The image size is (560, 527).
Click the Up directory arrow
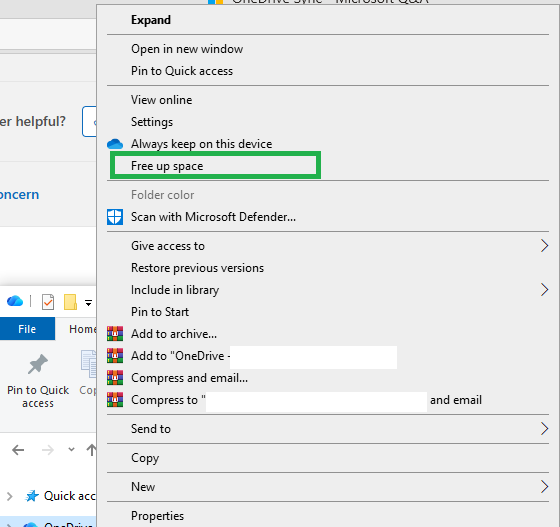91,450
